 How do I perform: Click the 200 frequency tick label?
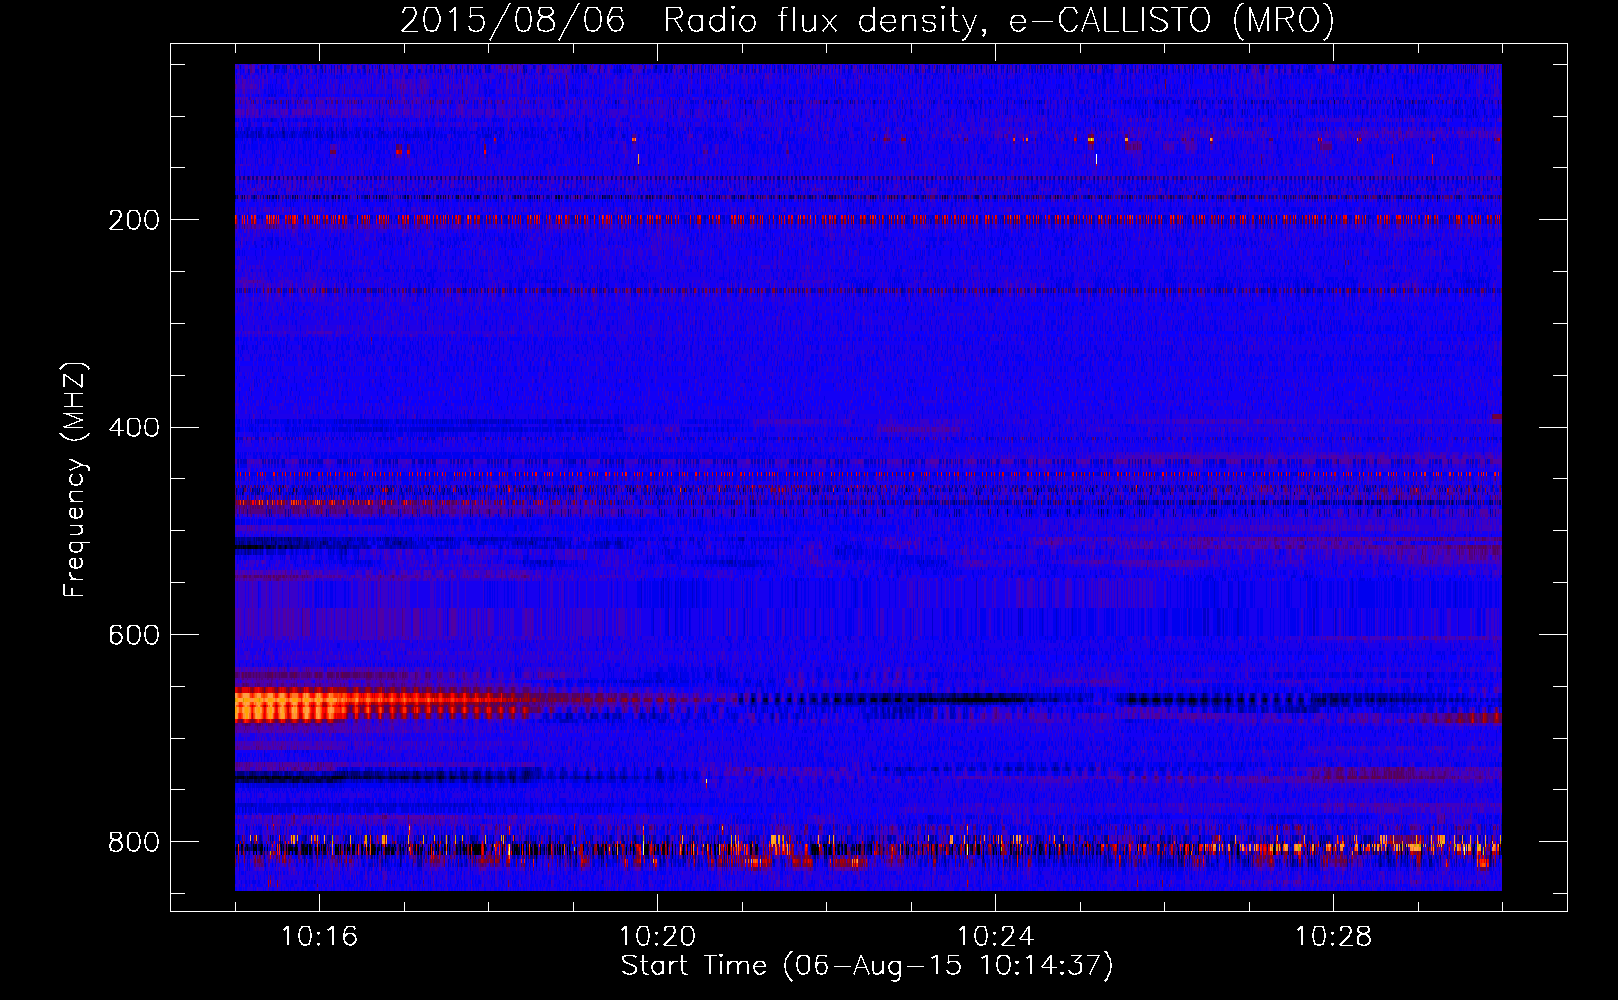pyautogui.click(x=134, y=220)
